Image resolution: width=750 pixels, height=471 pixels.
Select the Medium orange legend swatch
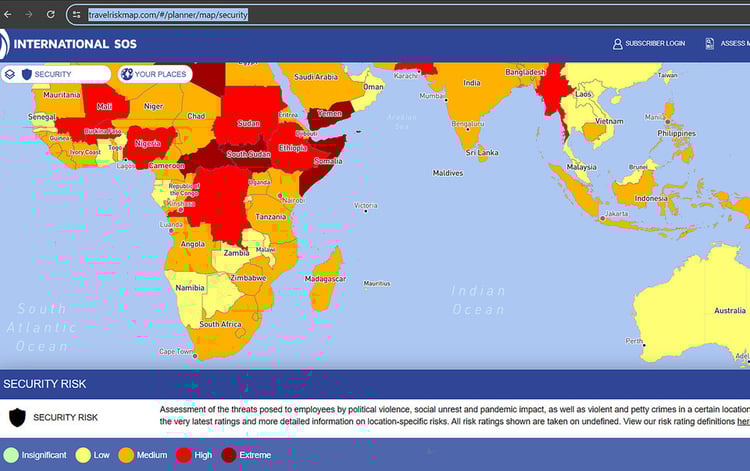click(126, 455)
